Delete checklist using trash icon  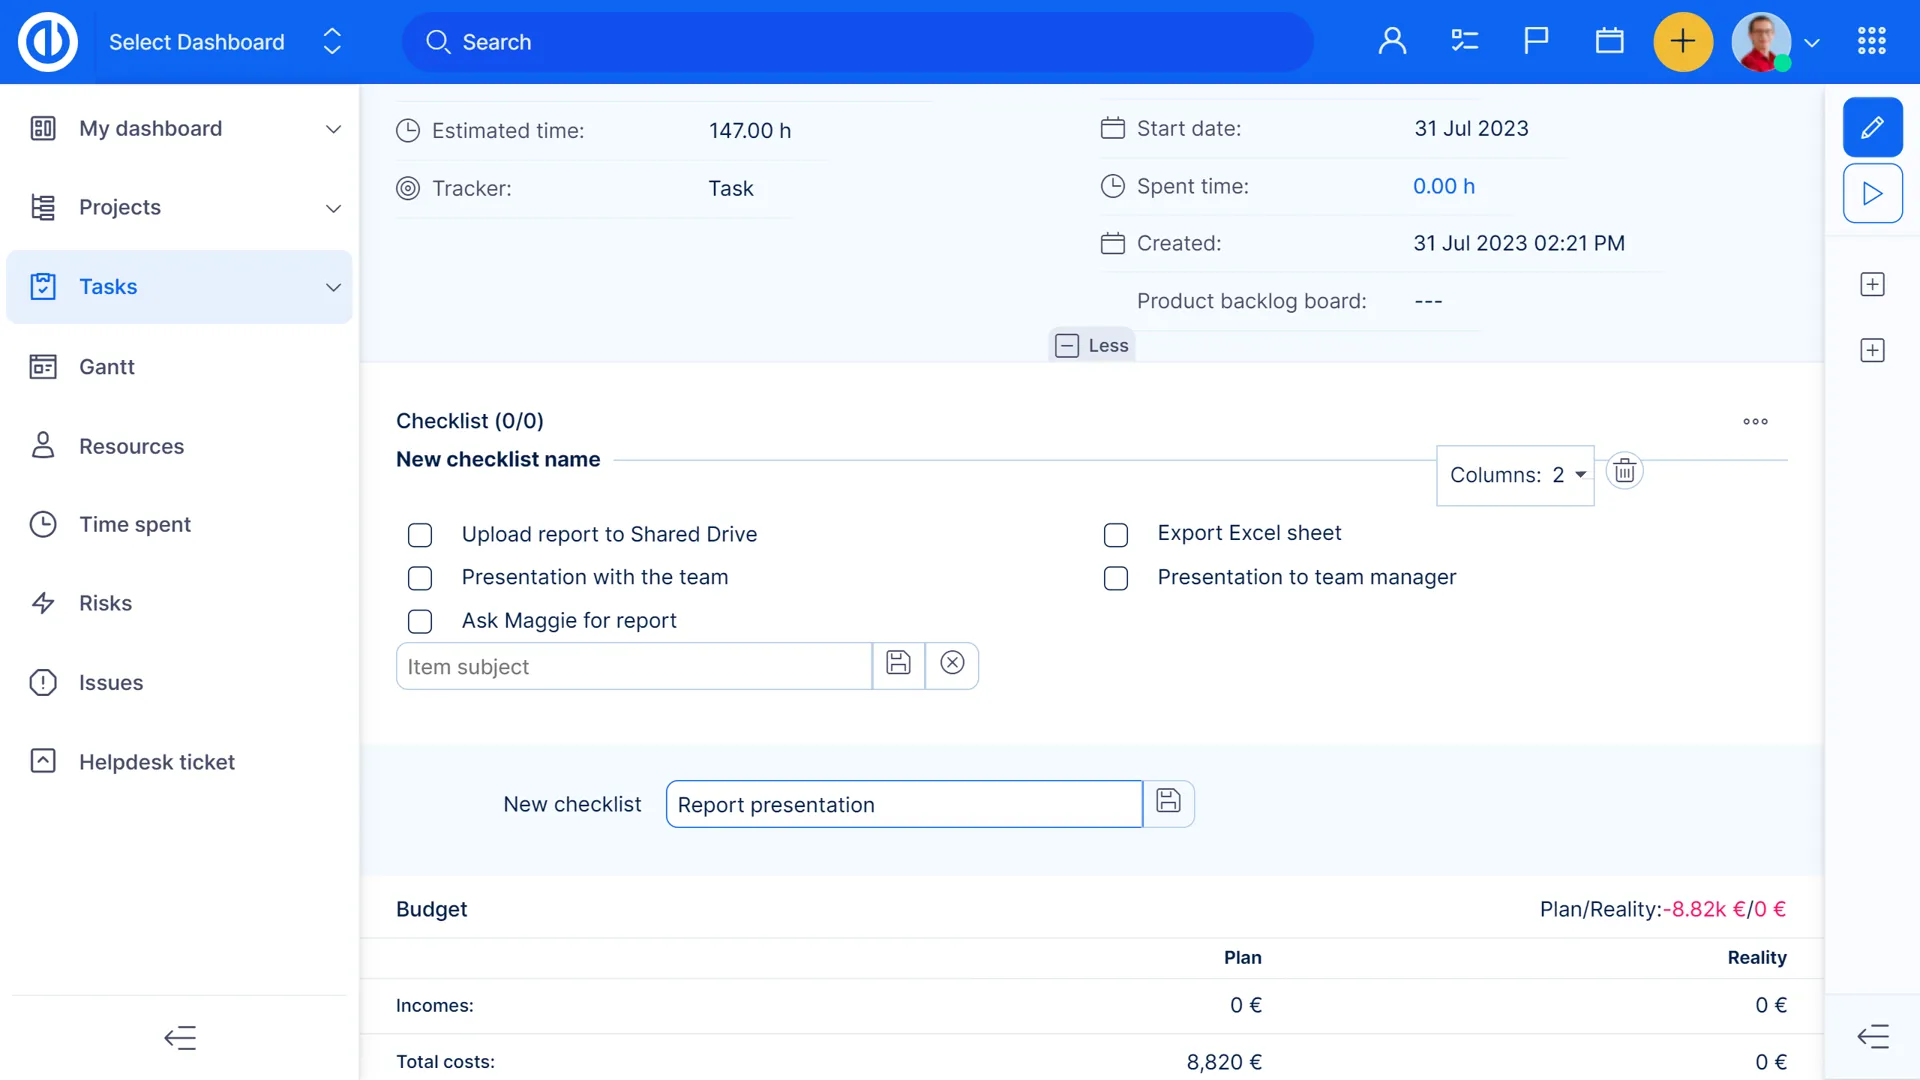[x=1624, y=471]
